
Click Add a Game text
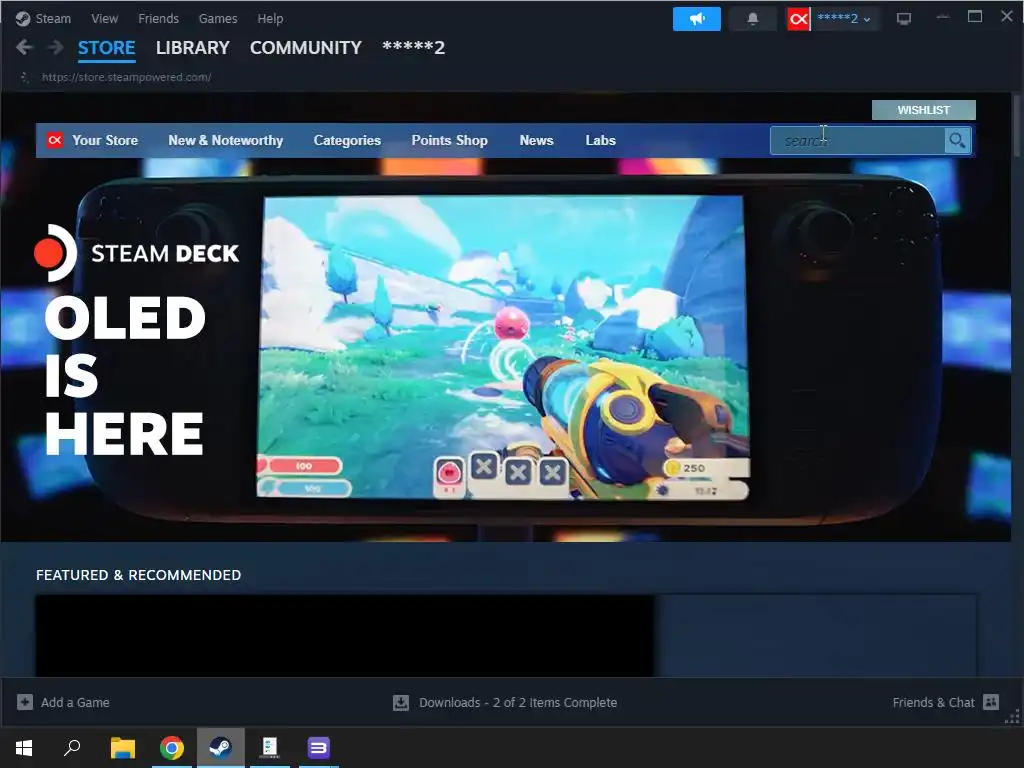pos(75,703)
